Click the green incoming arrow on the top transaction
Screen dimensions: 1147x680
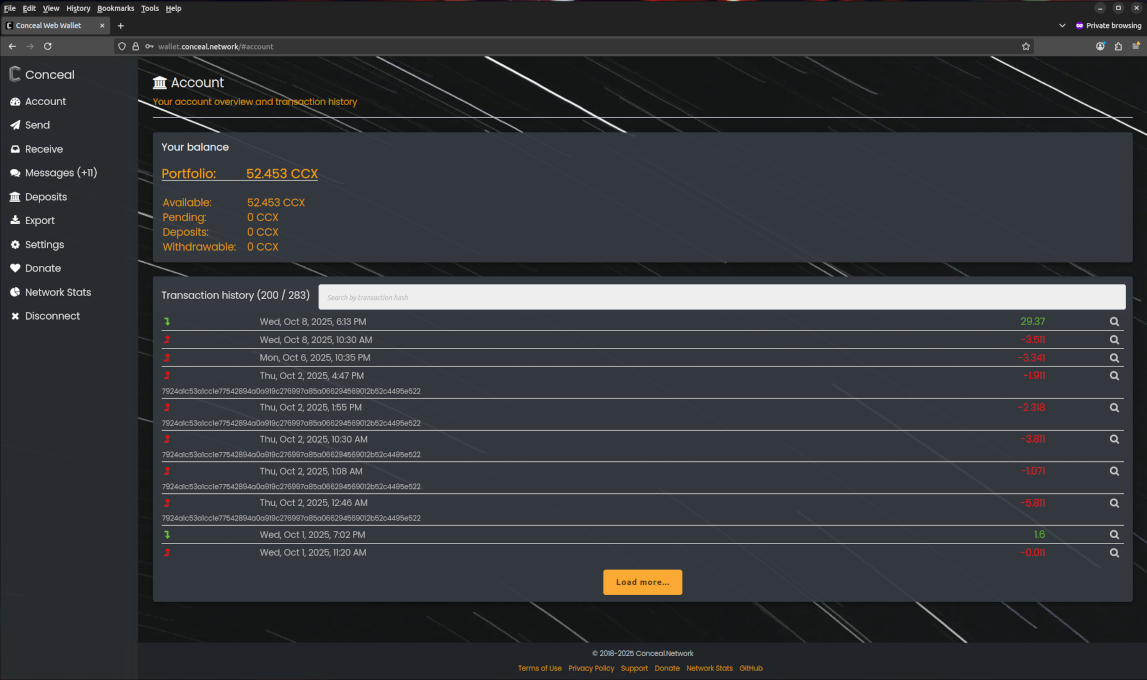click(166, 321)
